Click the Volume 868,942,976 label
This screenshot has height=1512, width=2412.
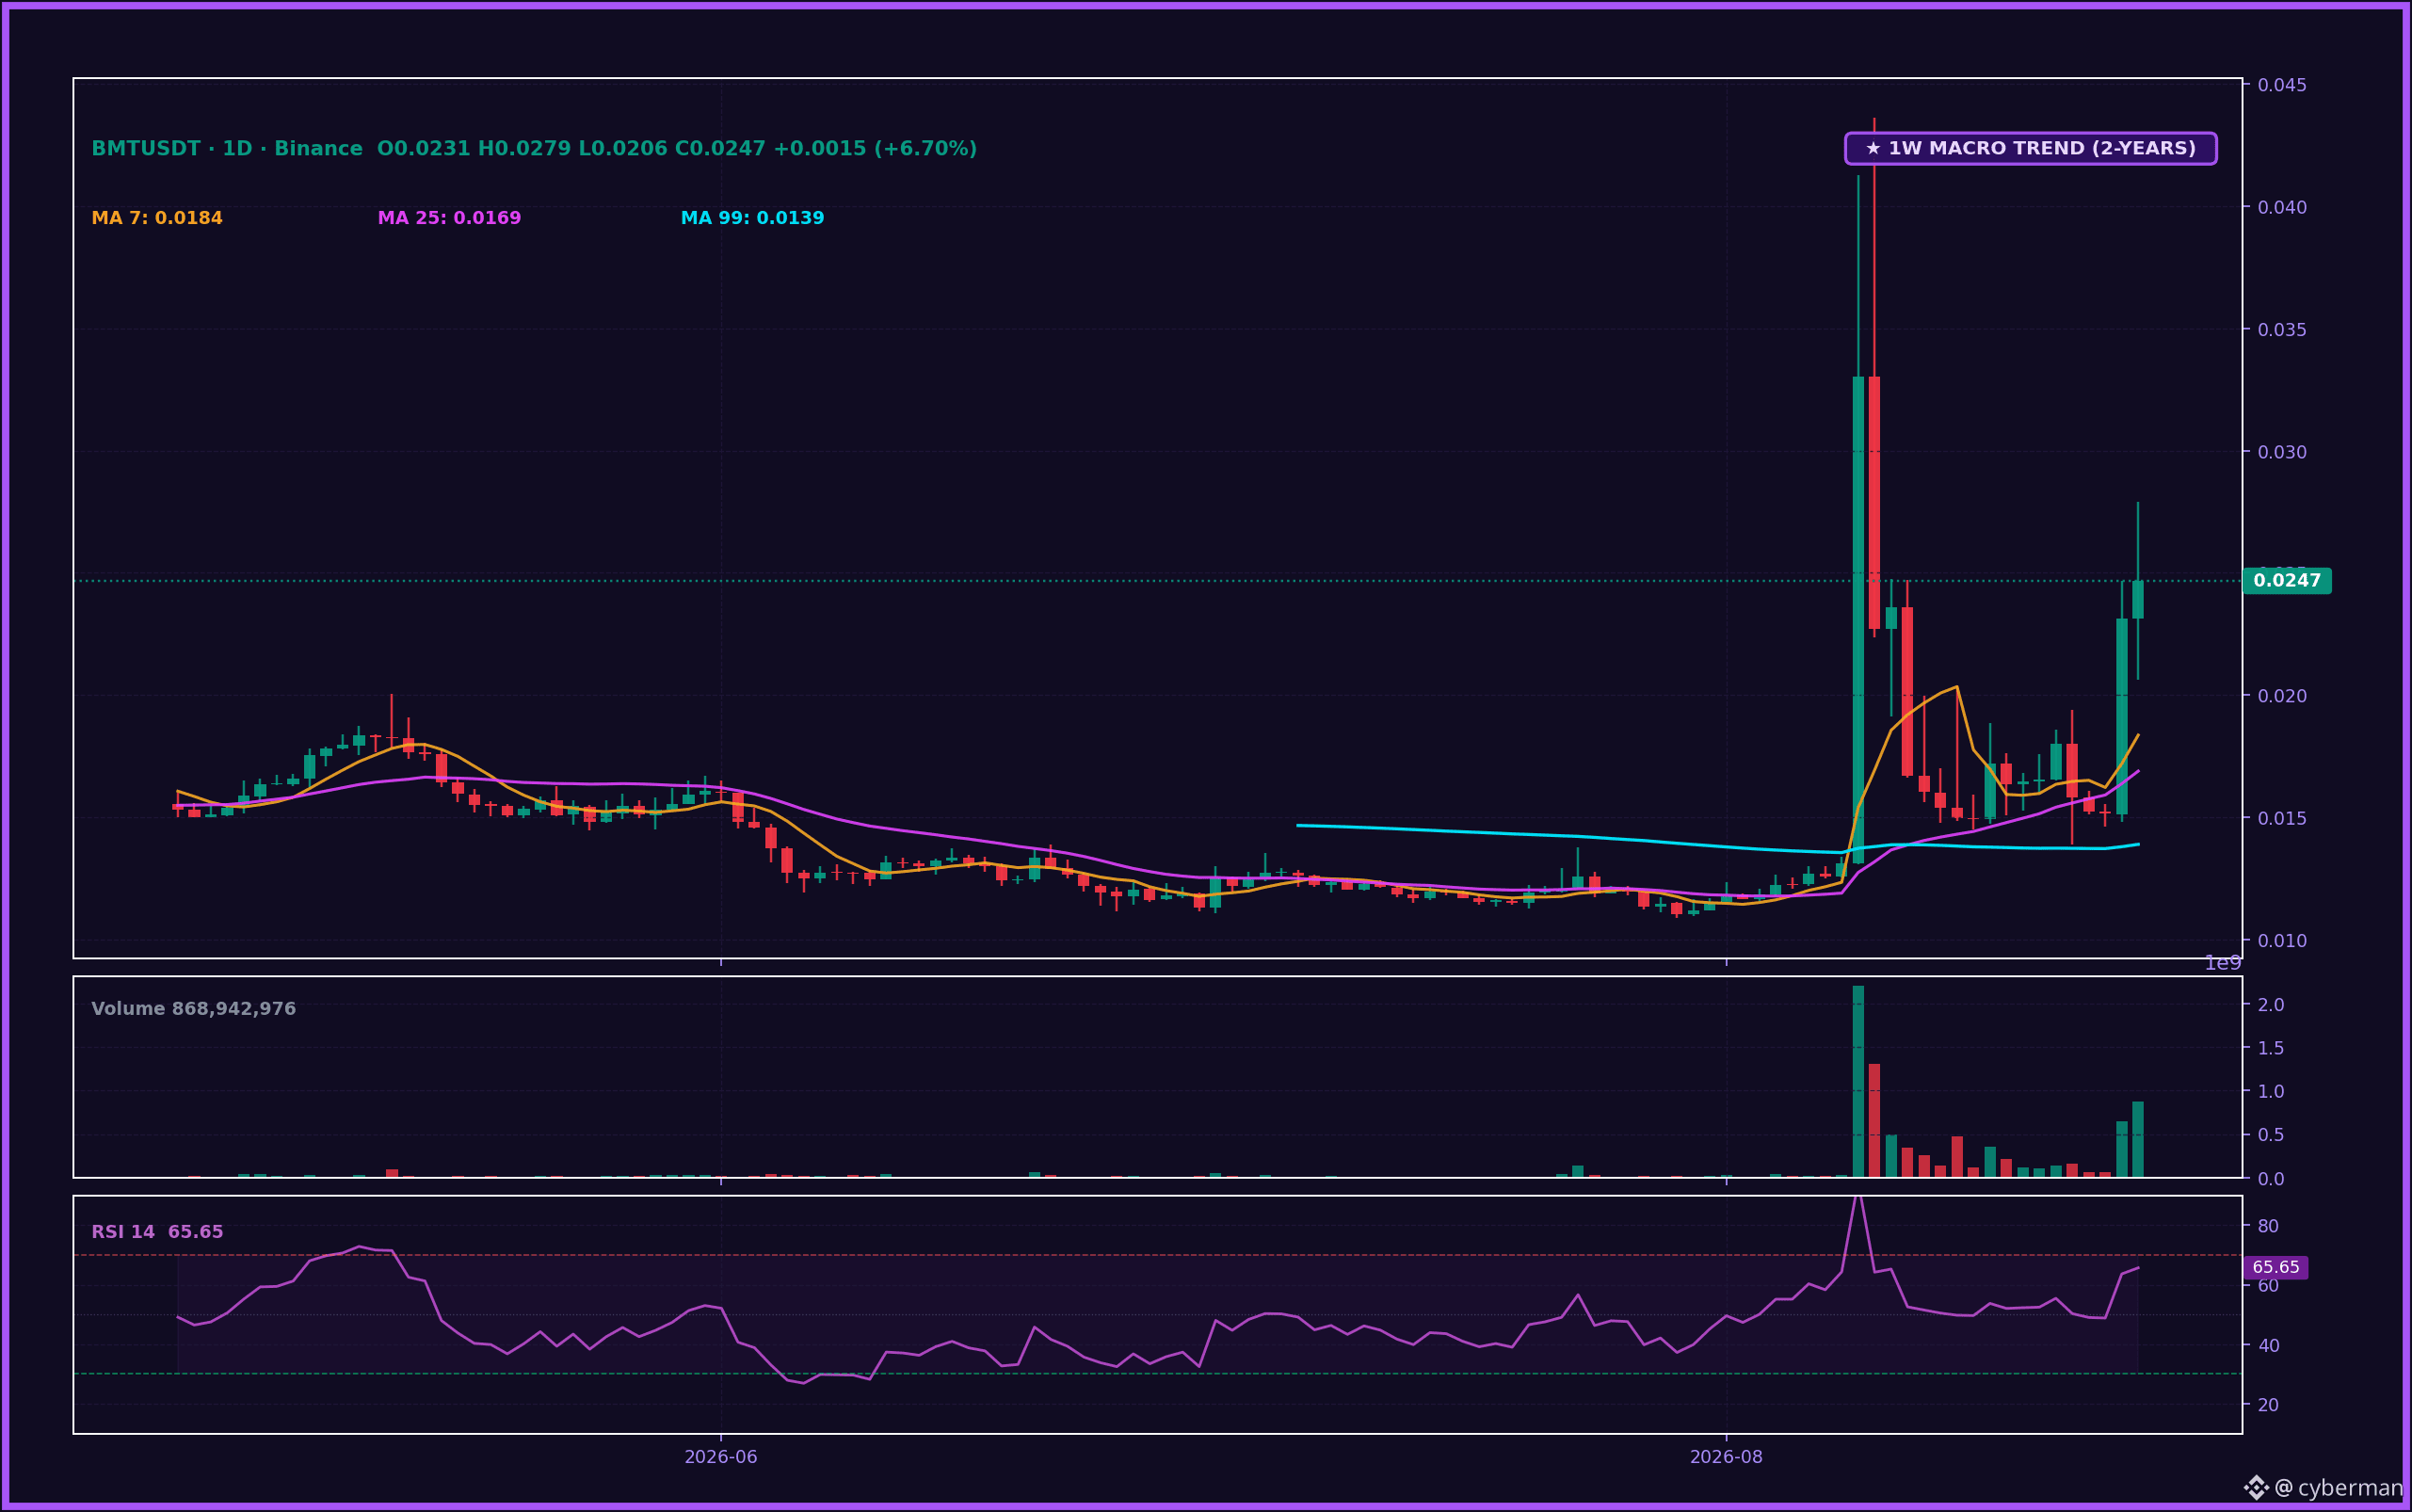(194, 1009)
